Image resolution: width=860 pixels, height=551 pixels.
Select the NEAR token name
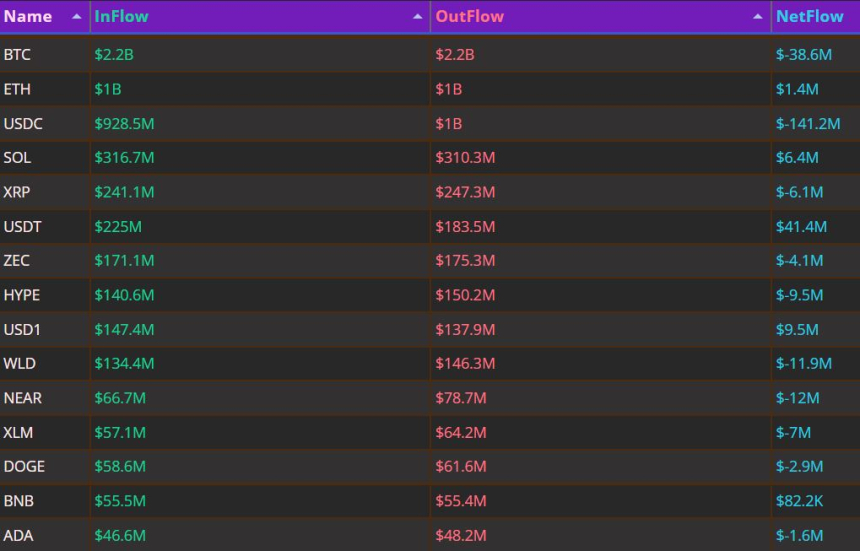[22, 398]
